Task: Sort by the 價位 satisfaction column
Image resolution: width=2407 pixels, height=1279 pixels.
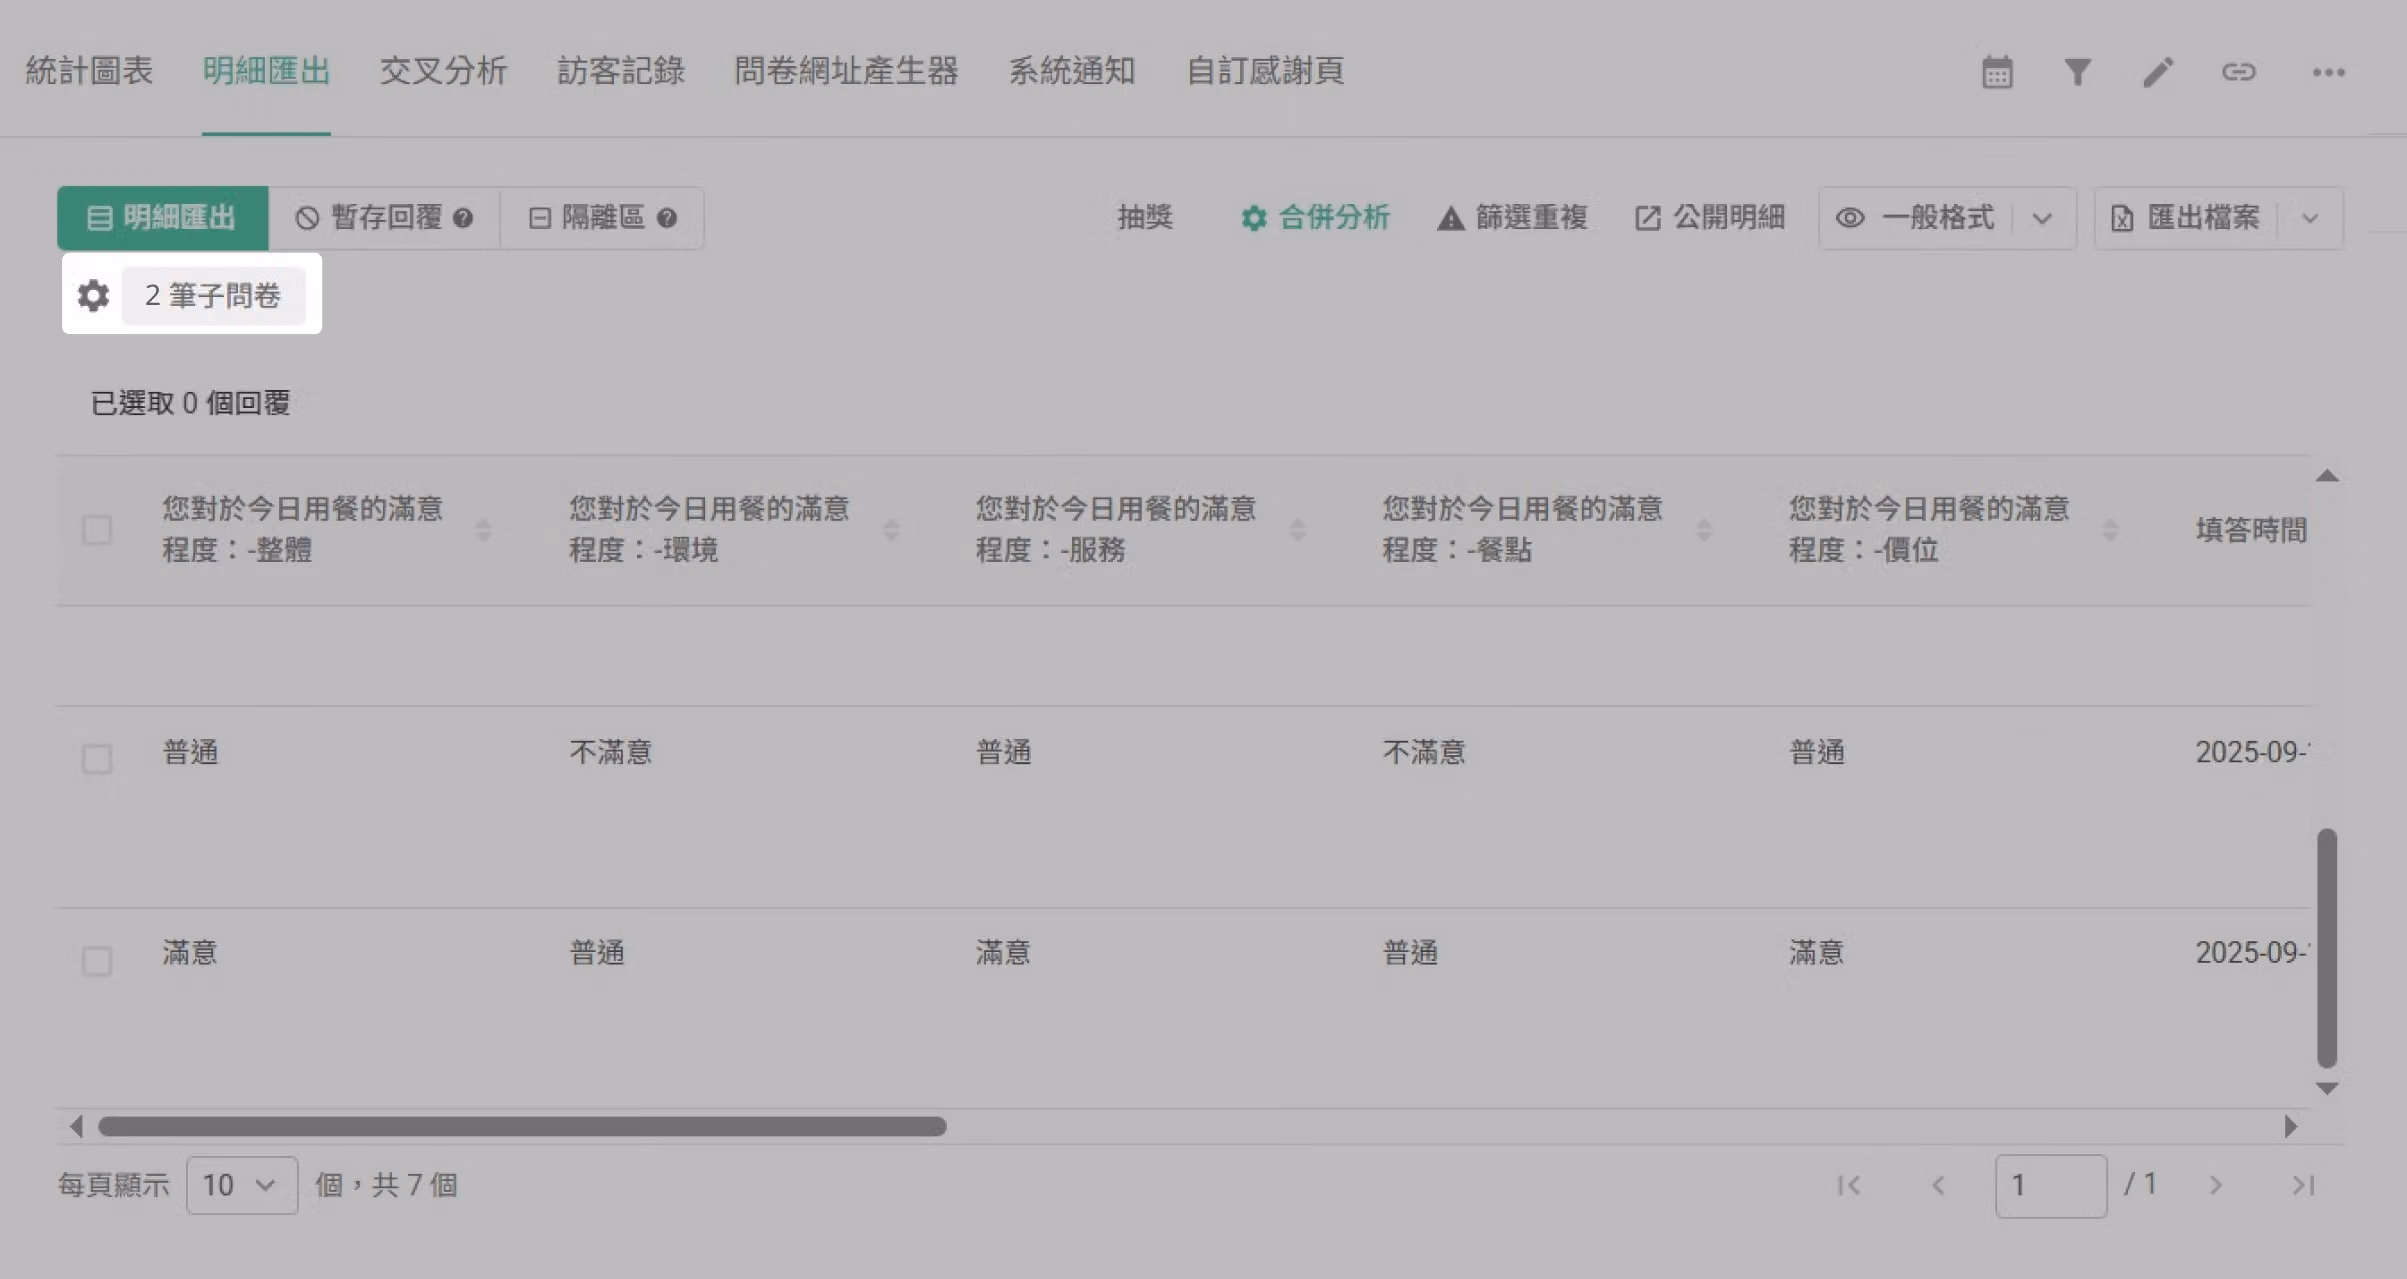Action: [x=2109, y=530]
